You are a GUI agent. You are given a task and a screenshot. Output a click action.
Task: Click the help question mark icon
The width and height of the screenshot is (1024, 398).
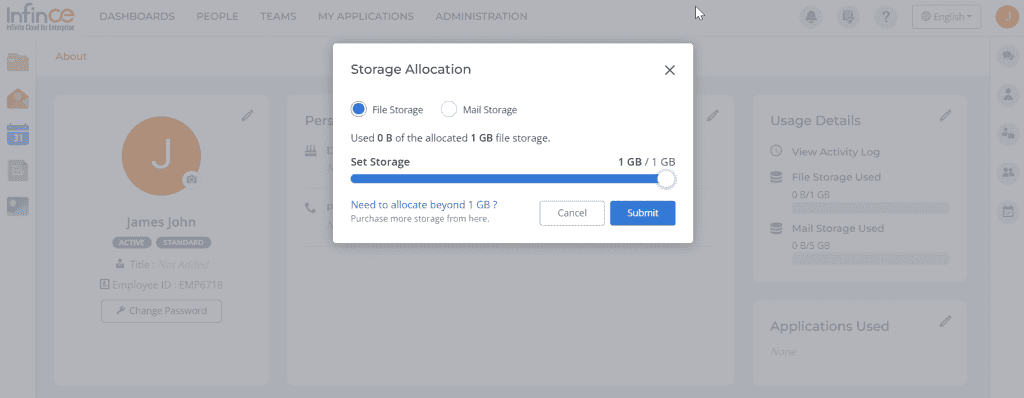click(x=885, y=17)
